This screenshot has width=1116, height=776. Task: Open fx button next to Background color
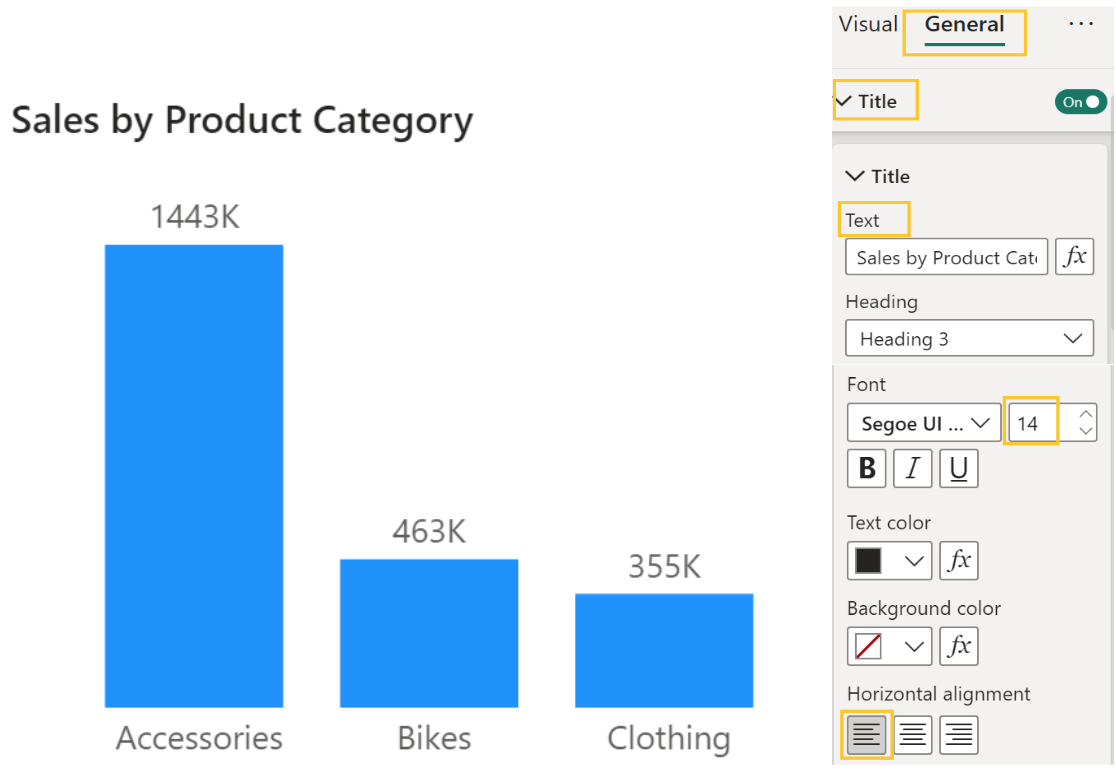tap(958, 646)
